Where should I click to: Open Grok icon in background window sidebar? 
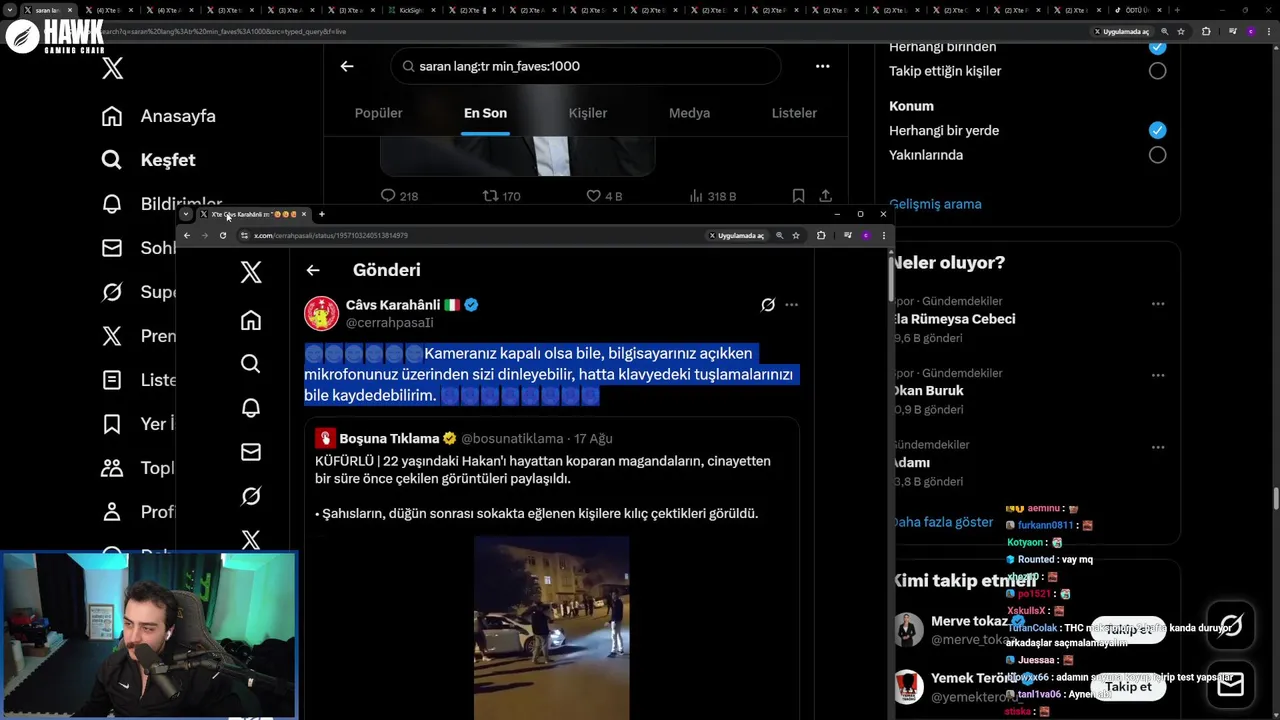tap(112, 292)
